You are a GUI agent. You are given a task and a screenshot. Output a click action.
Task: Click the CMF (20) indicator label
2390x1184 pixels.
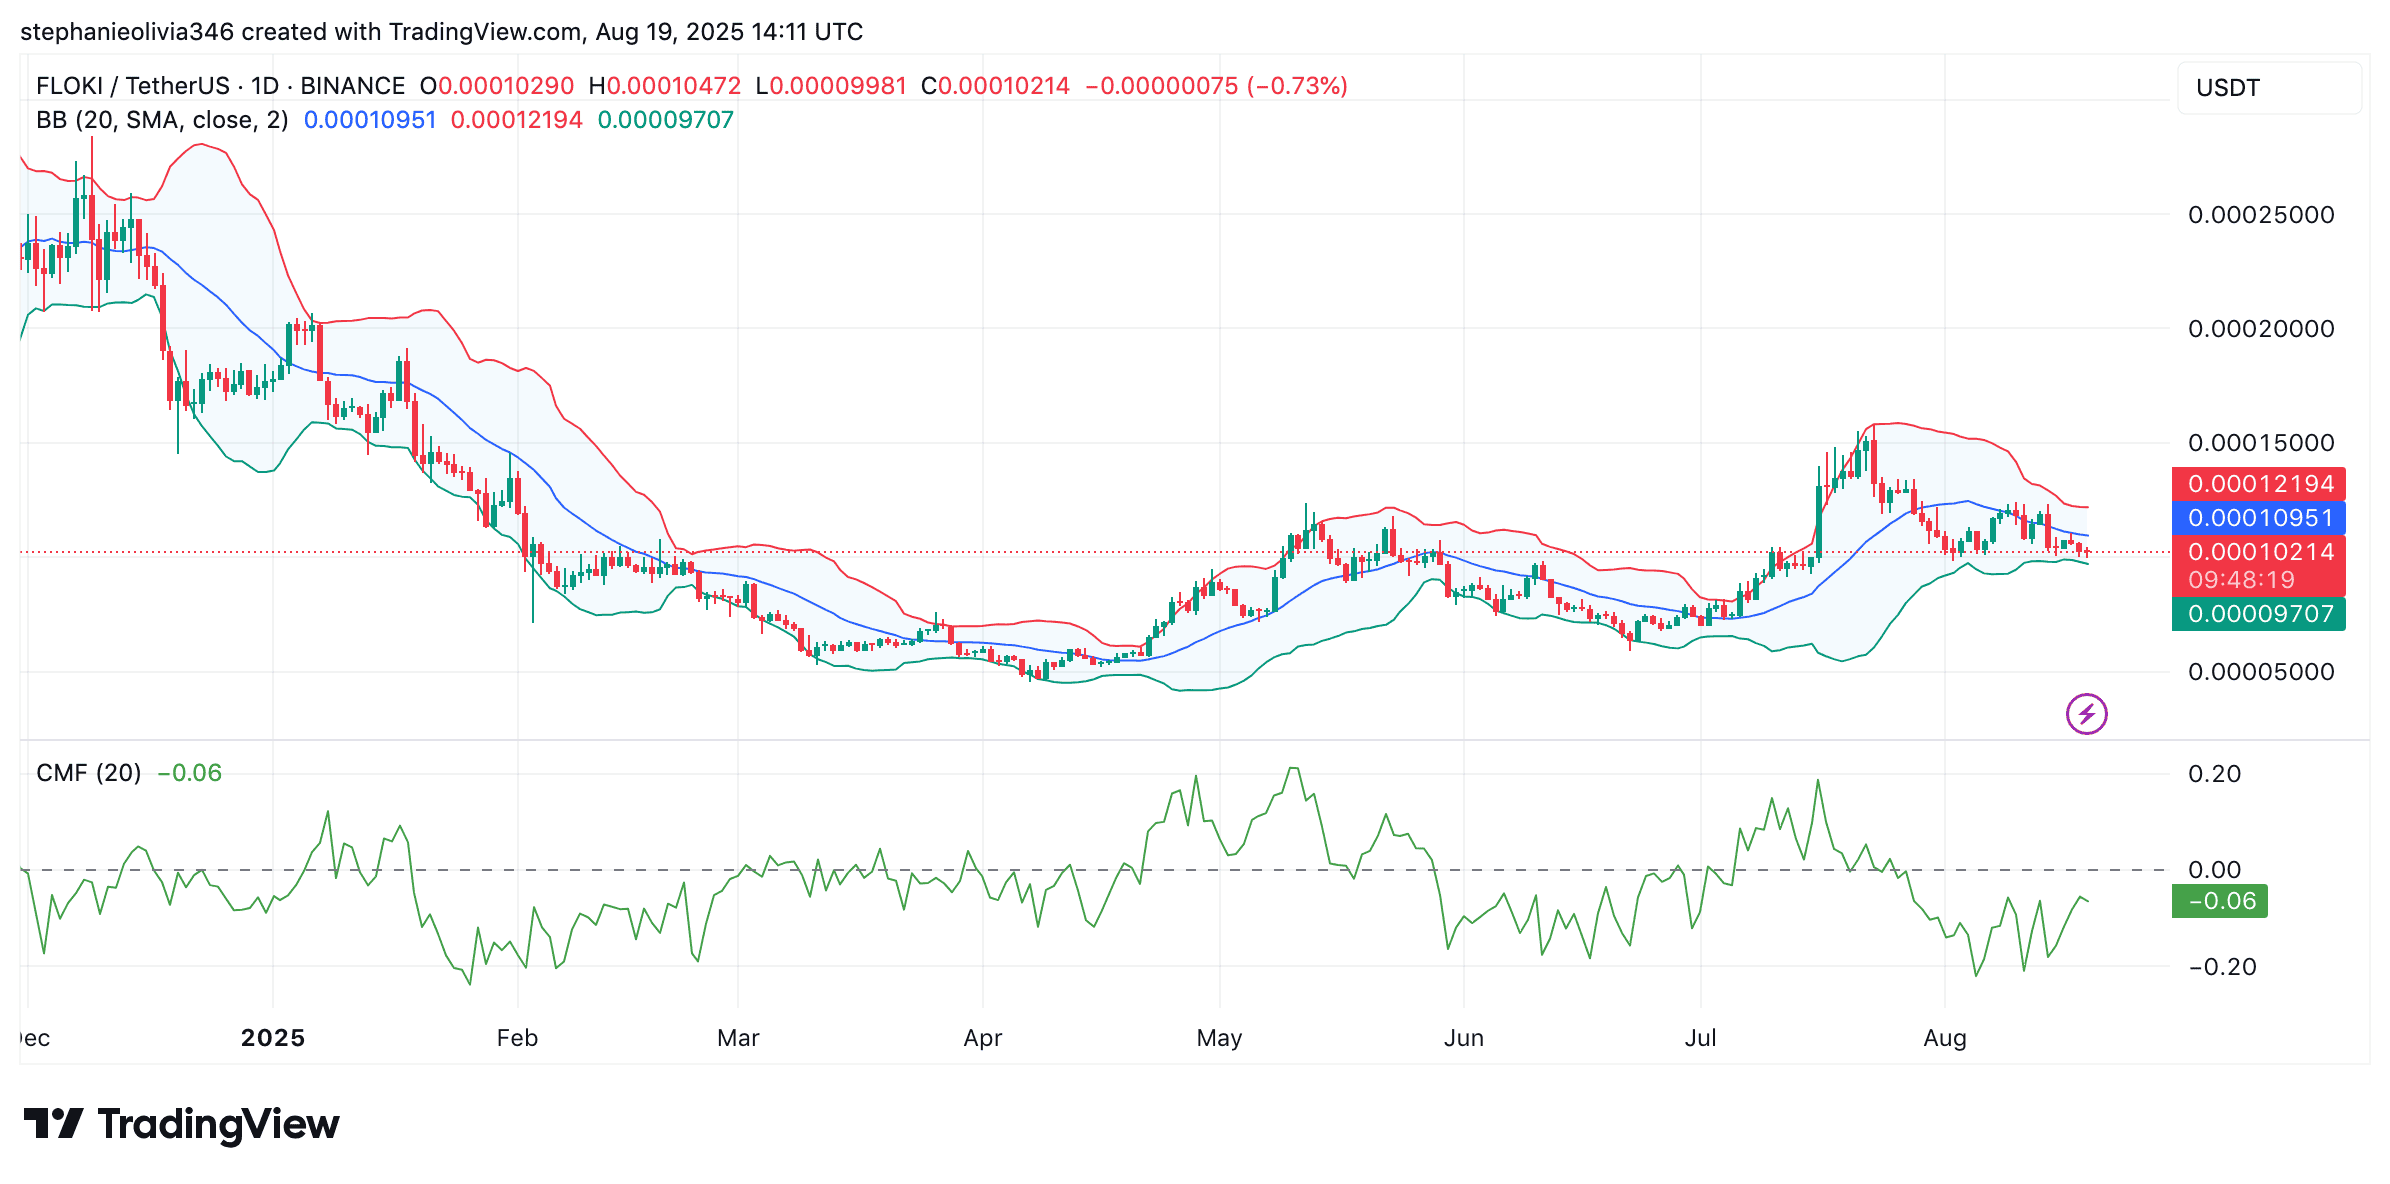coord(88,773)
